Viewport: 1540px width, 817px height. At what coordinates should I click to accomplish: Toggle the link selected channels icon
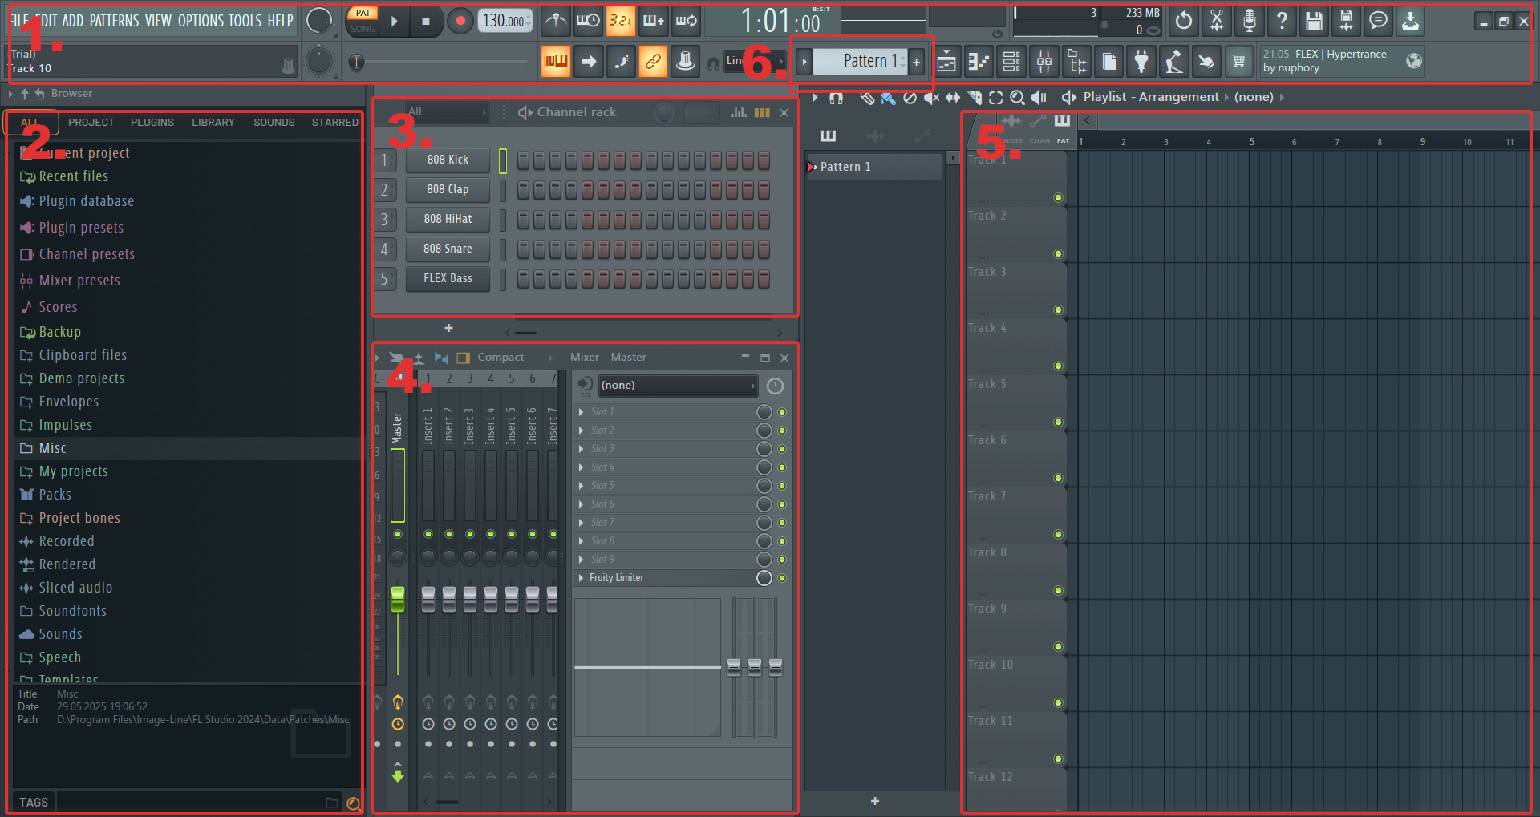[x=653, y=62]
